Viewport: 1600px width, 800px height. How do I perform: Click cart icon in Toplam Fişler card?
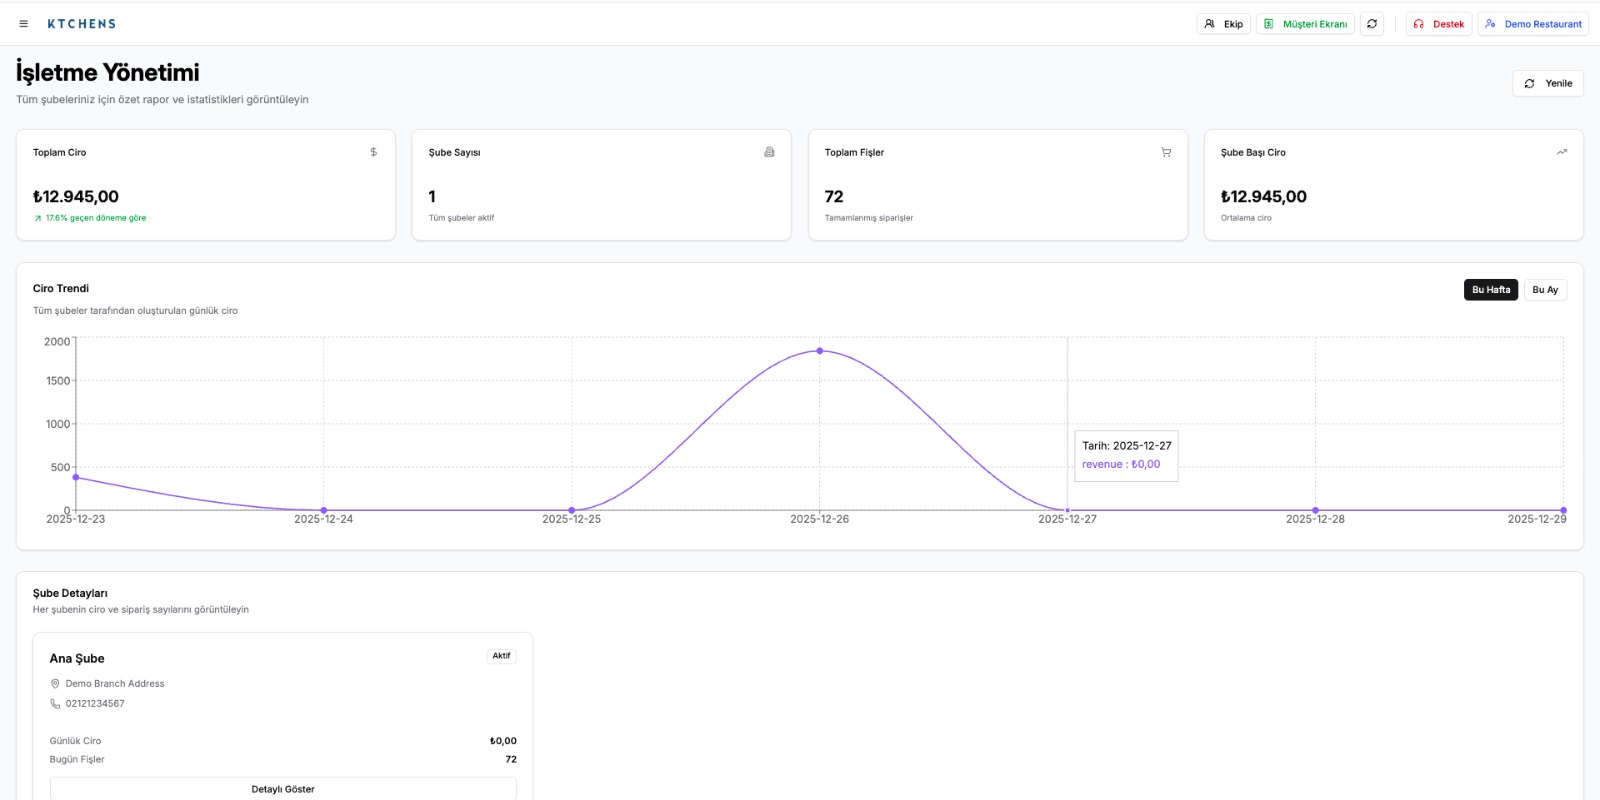tap(1166, 152)
